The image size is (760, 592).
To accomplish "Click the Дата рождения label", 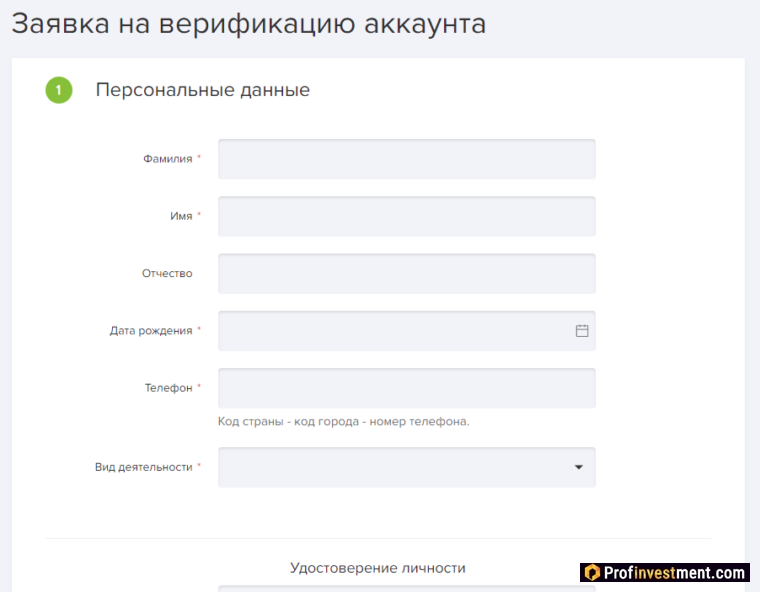I will pos(151,331).
